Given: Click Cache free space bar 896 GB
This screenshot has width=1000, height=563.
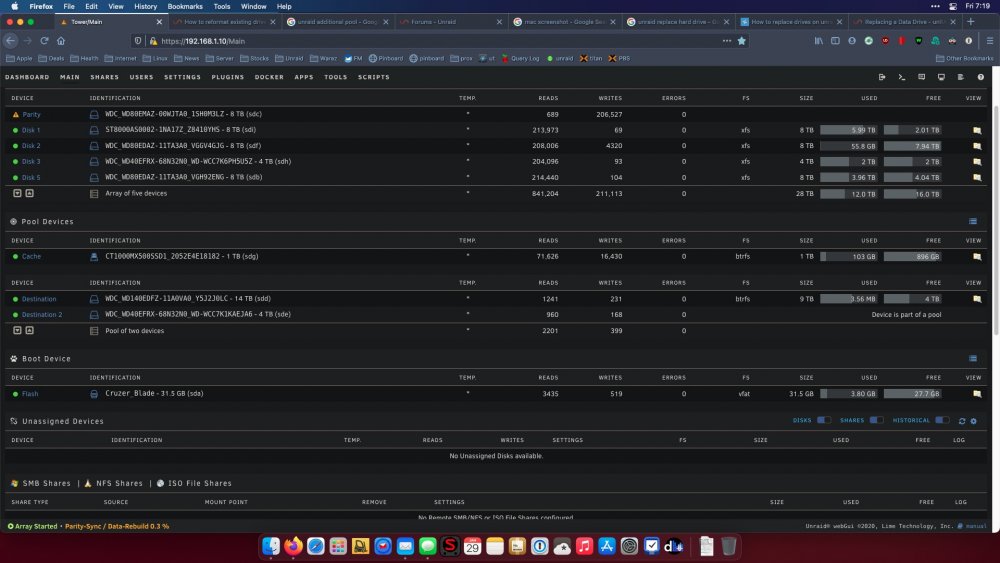Looking at the screenshot, I should pyautogui.click(x=912, y=257).
